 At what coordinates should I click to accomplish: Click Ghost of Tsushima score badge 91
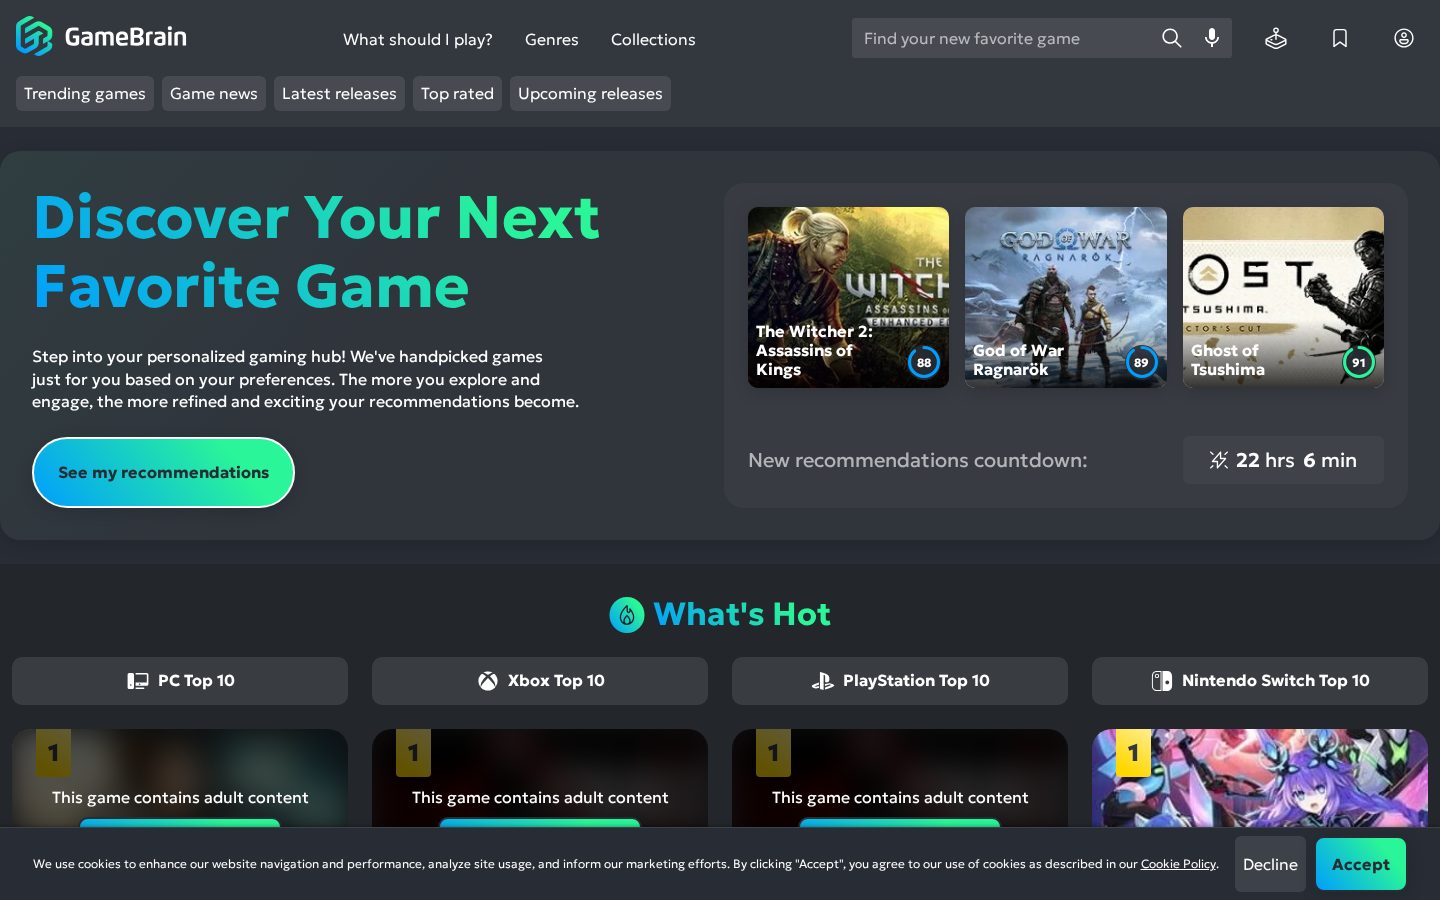(1358, 362)
